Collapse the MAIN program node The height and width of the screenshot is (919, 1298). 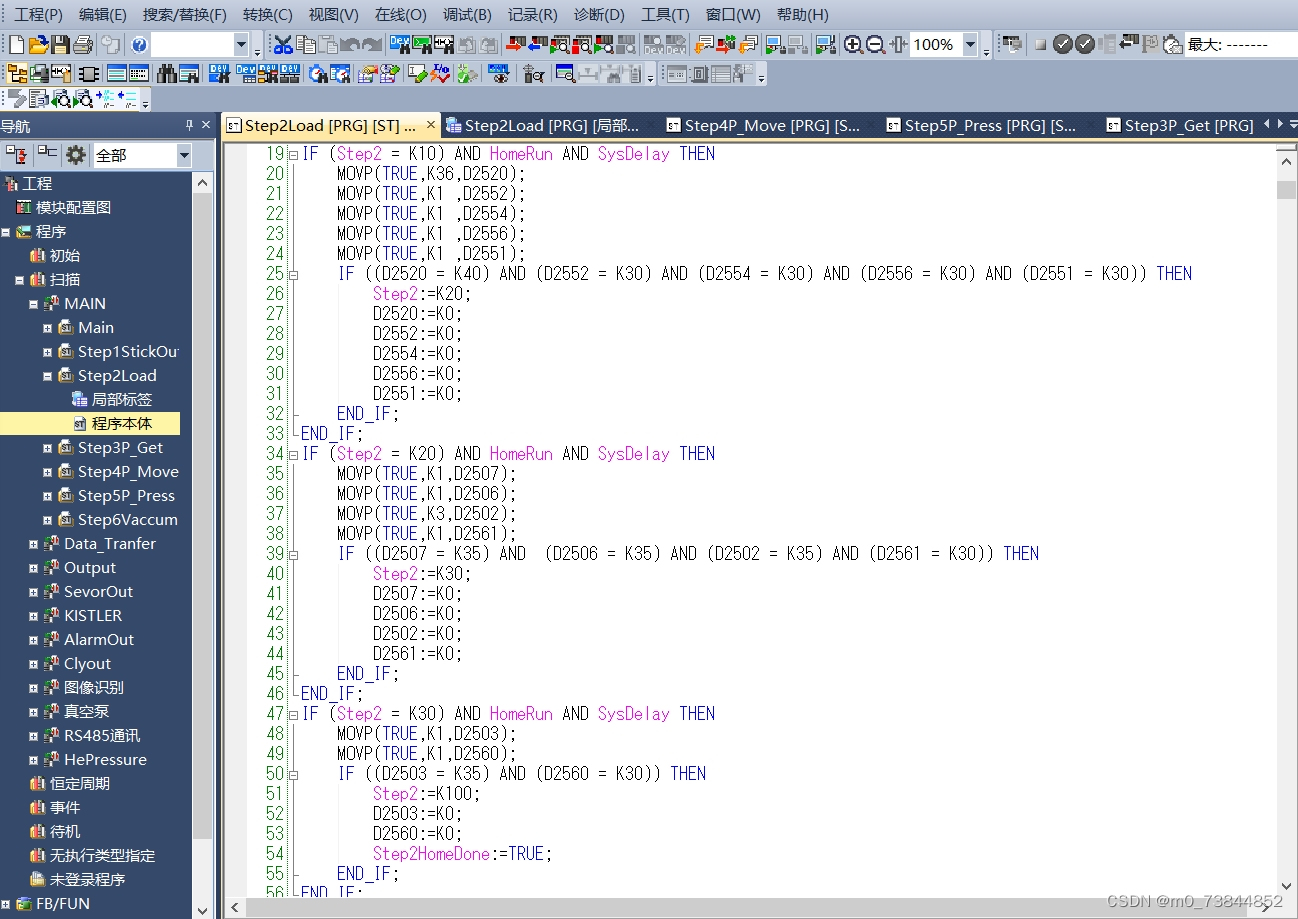(33, 304)
